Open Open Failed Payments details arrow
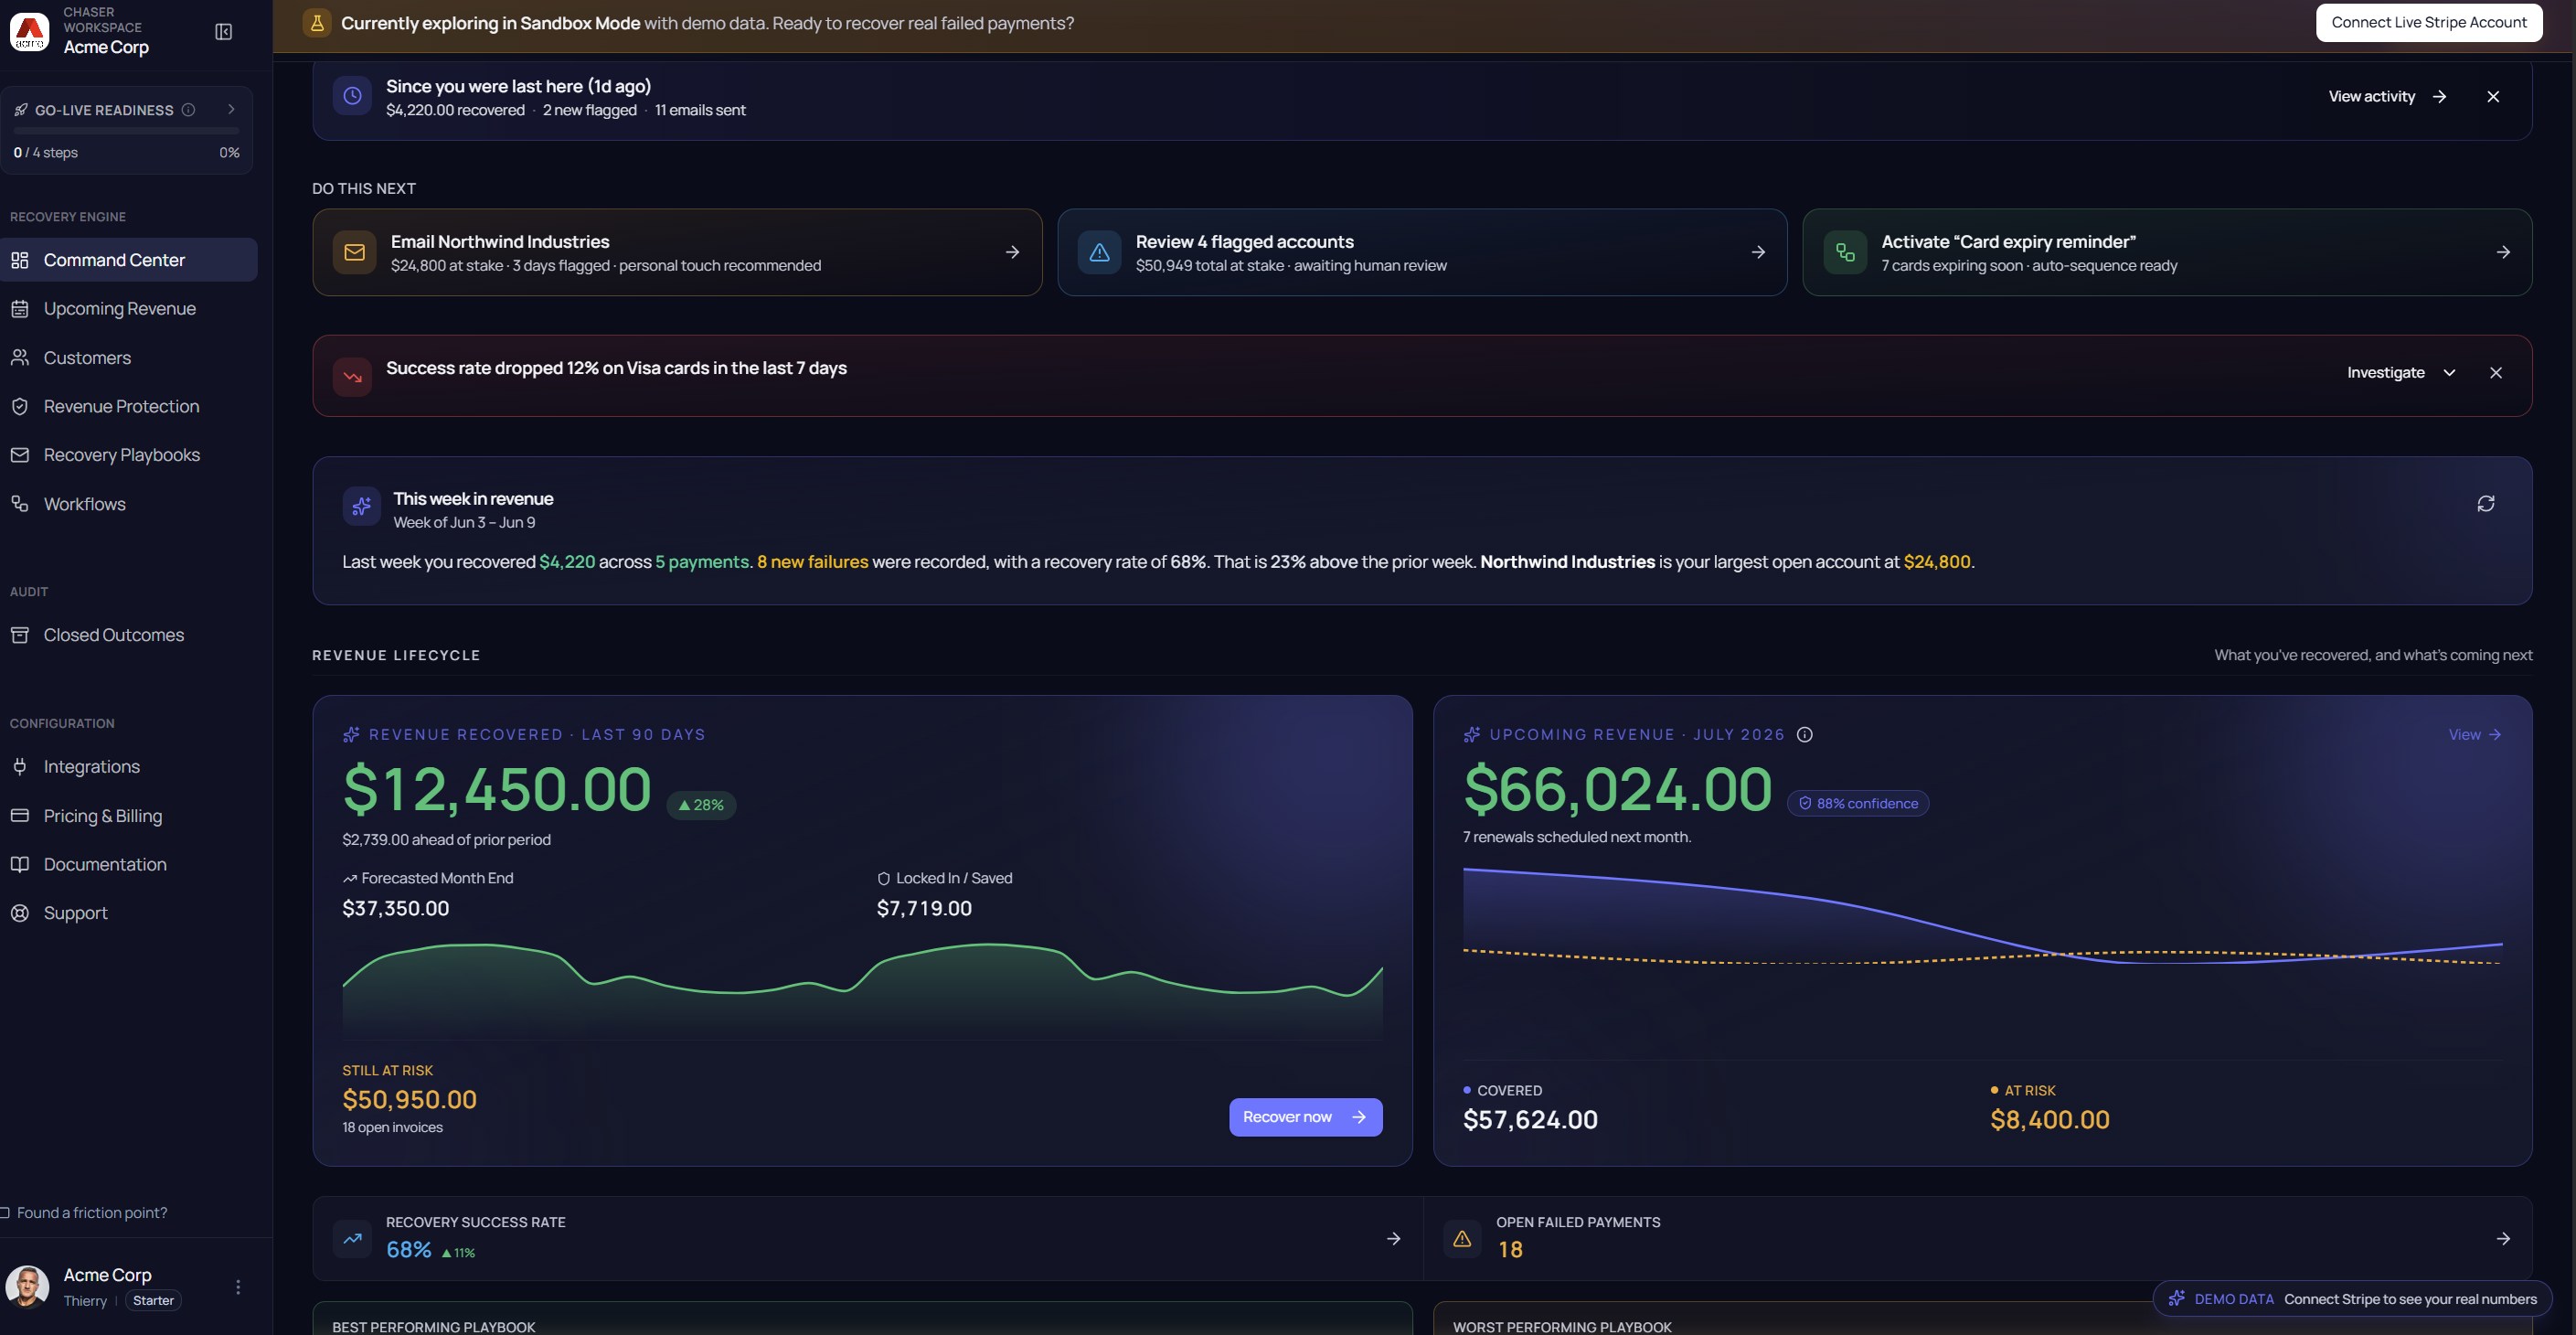The image size is (2576, 1335). click(2503, 1239)
